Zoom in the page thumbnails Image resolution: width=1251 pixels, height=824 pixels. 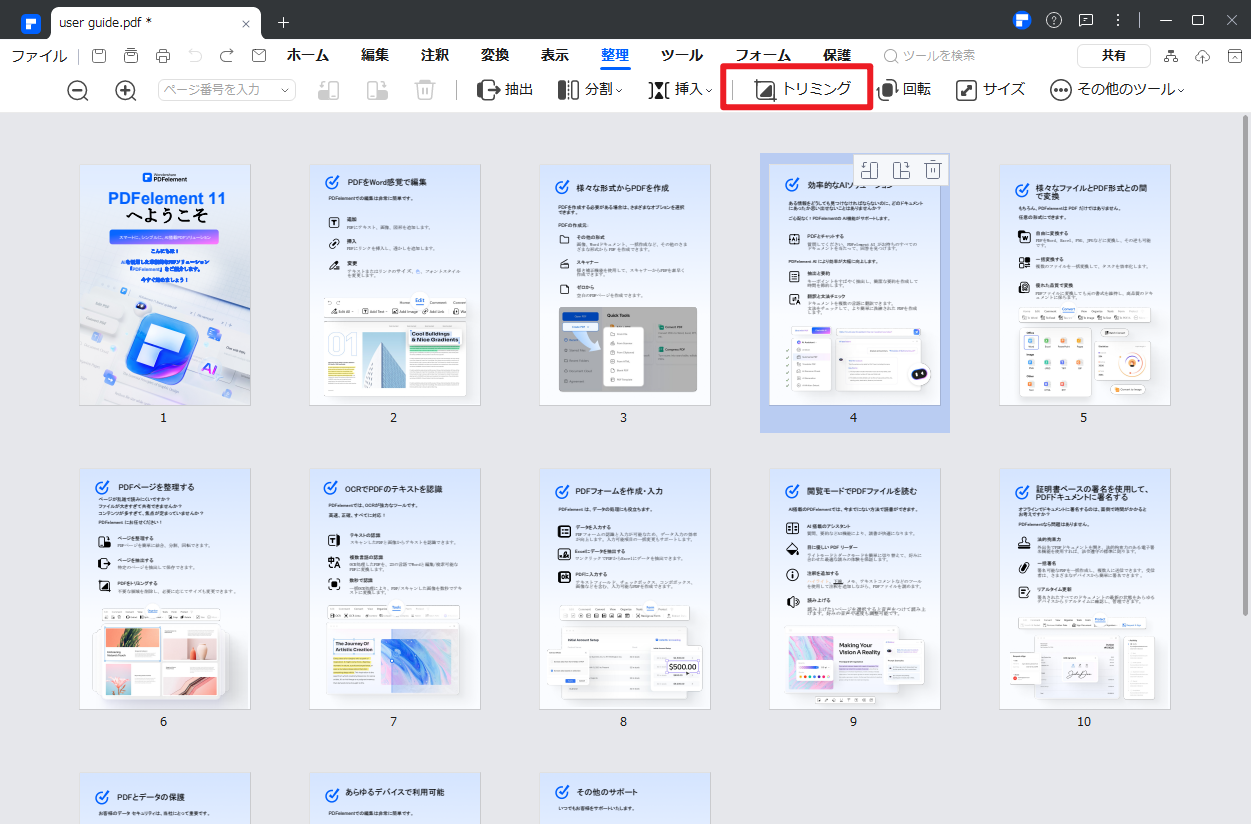(126, 90)
